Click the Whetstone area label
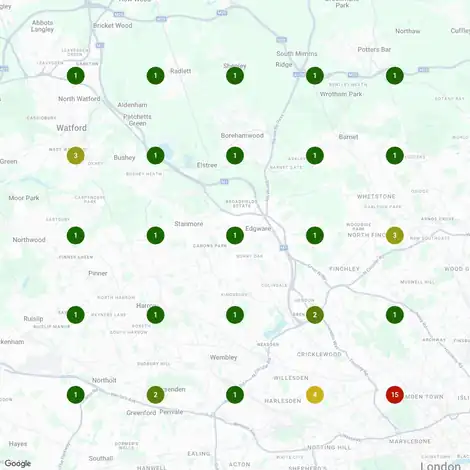The width and height of the screenshot is (470, 470). [x=376, y=196]
